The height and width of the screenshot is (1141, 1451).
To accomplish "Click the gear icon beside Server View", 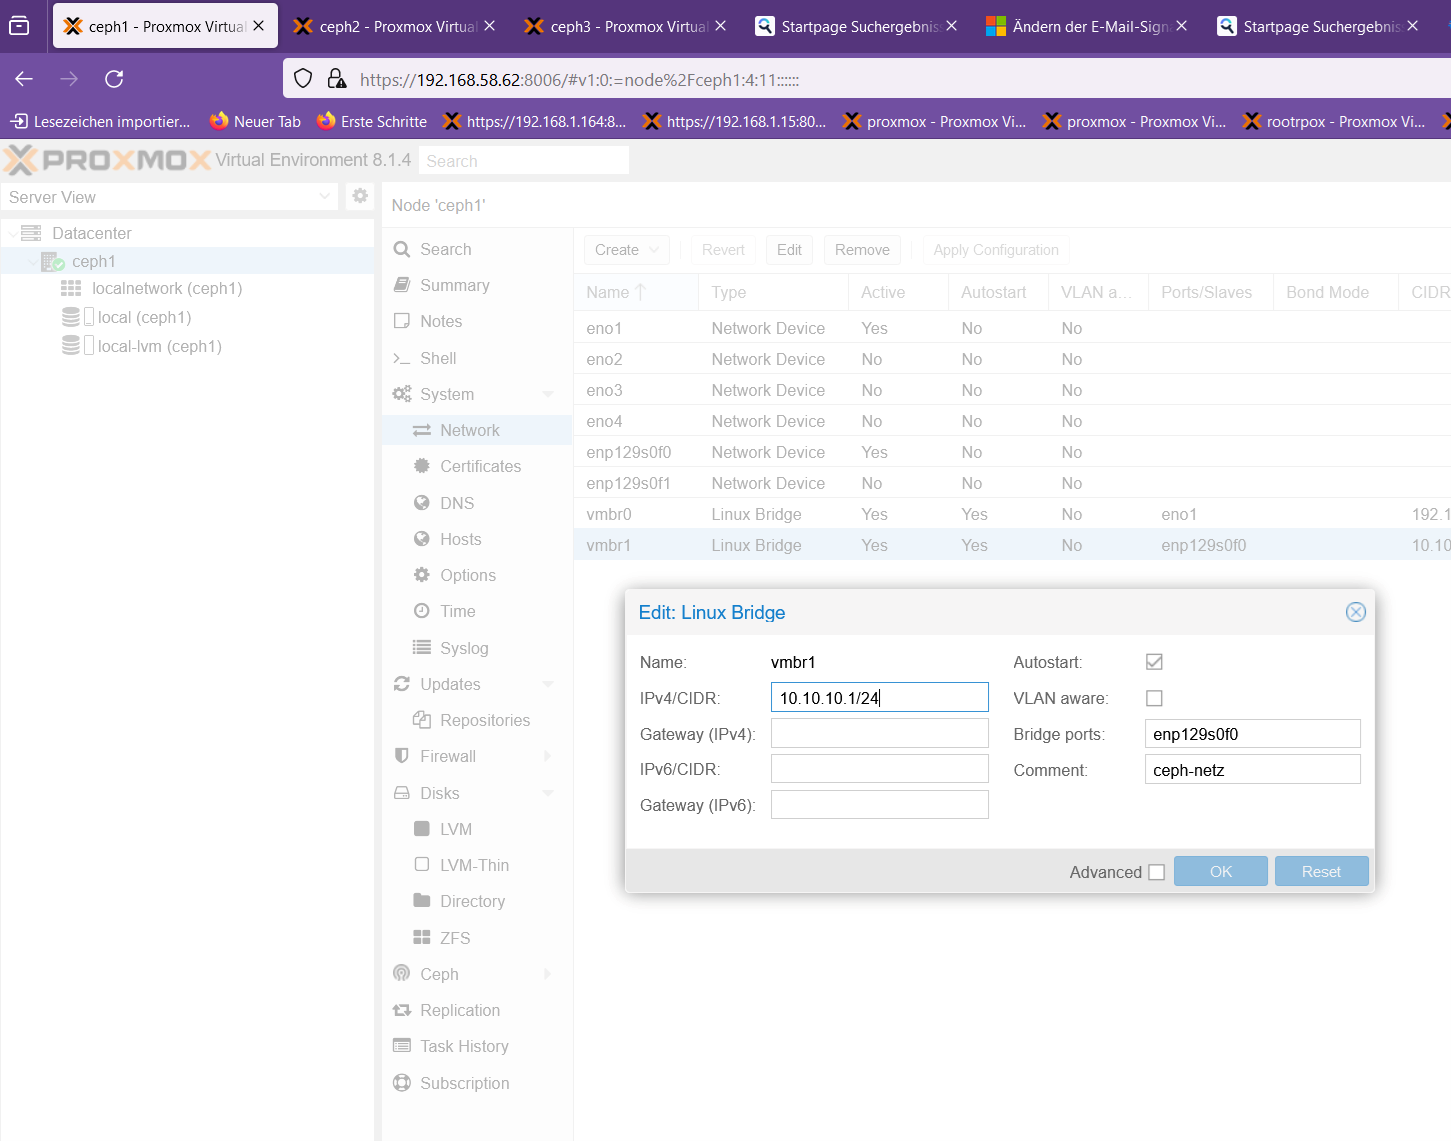I will tap(360, 196).
